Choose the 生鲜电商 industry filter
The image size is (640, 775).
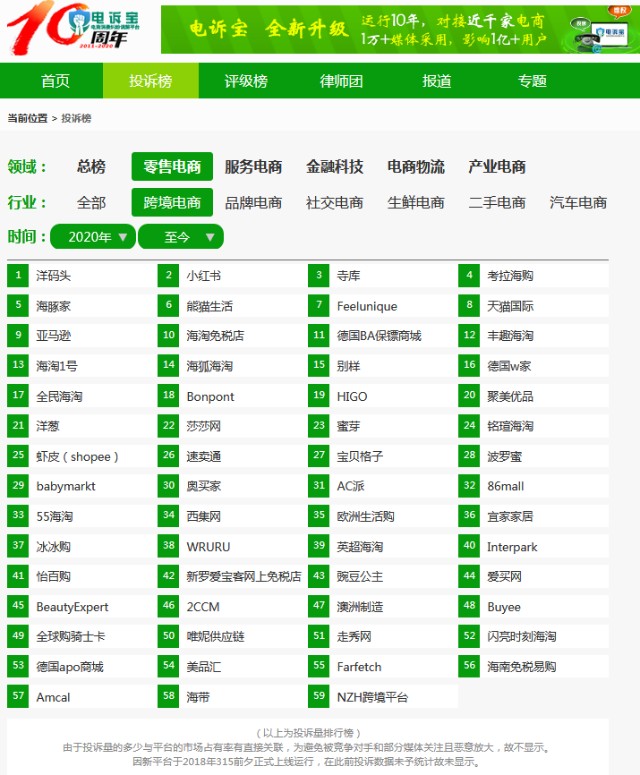coord(416,203)
